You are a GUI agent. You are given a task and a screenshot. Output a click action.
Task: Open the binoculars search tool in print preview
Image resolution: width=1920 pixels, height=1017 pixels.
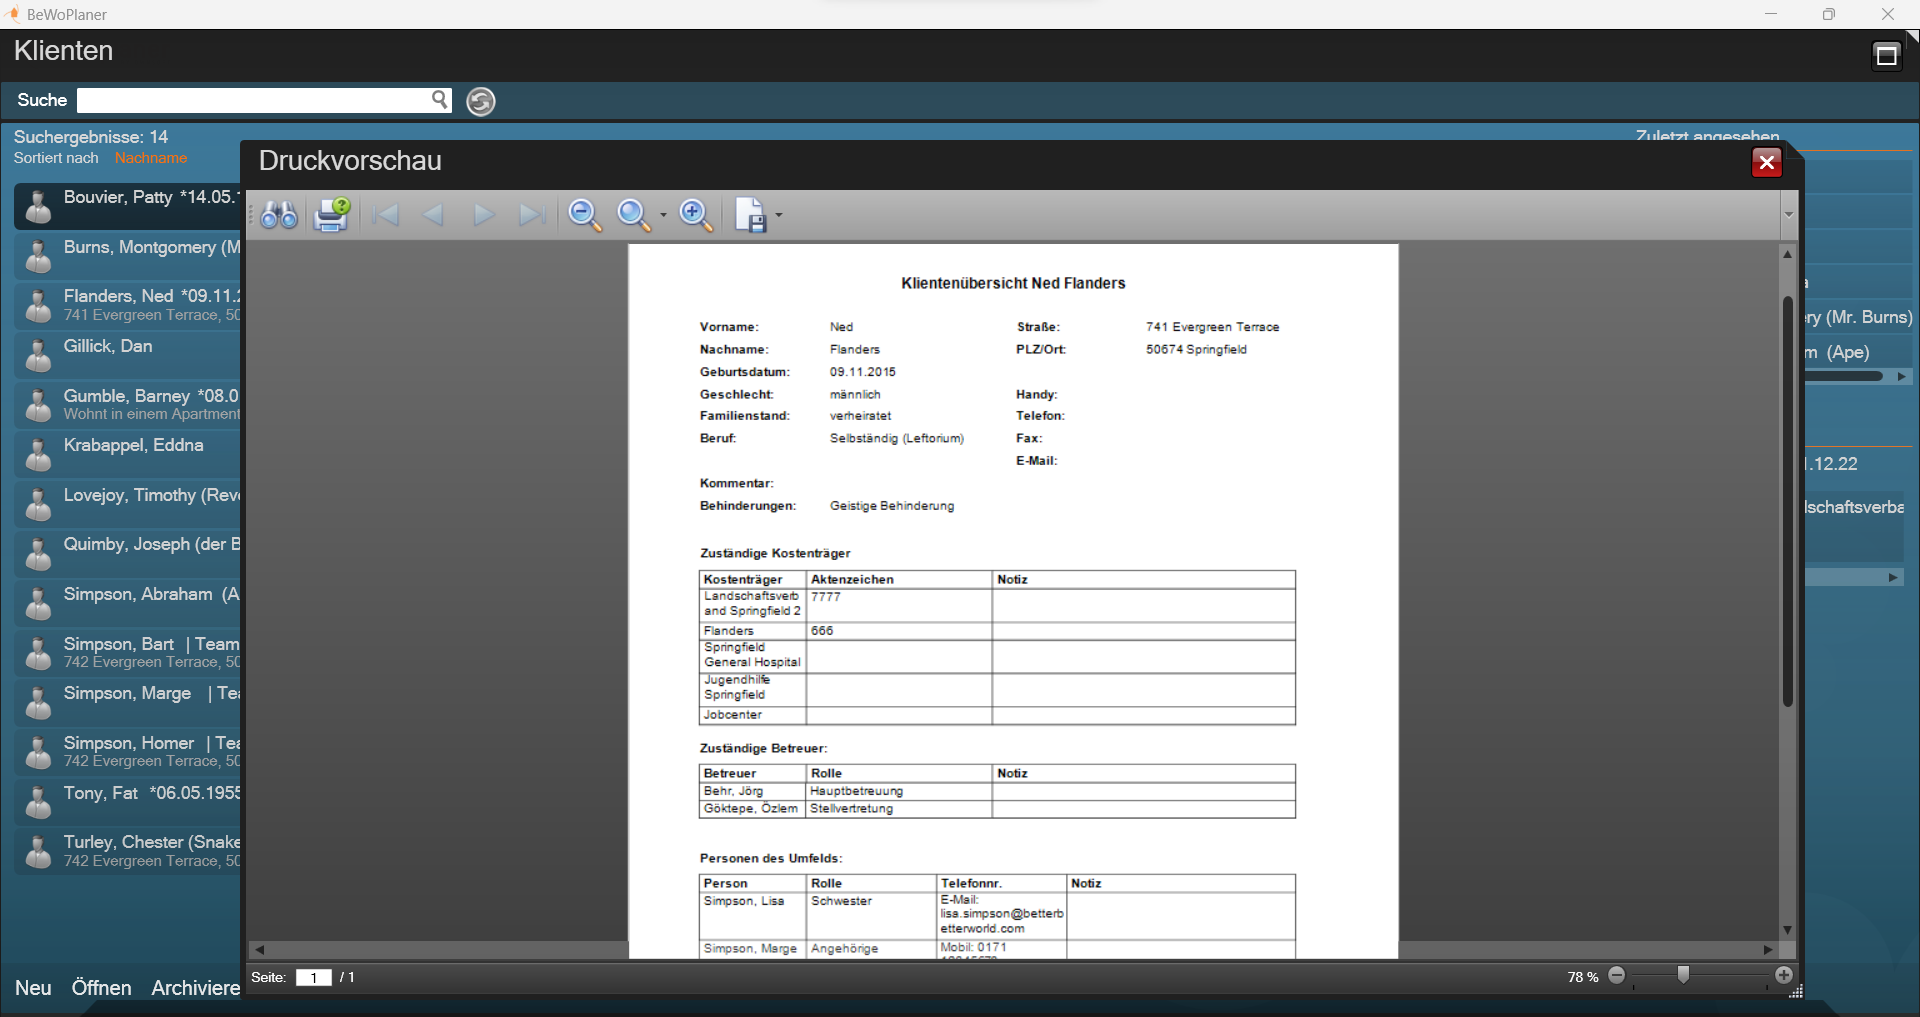(279, 215)
